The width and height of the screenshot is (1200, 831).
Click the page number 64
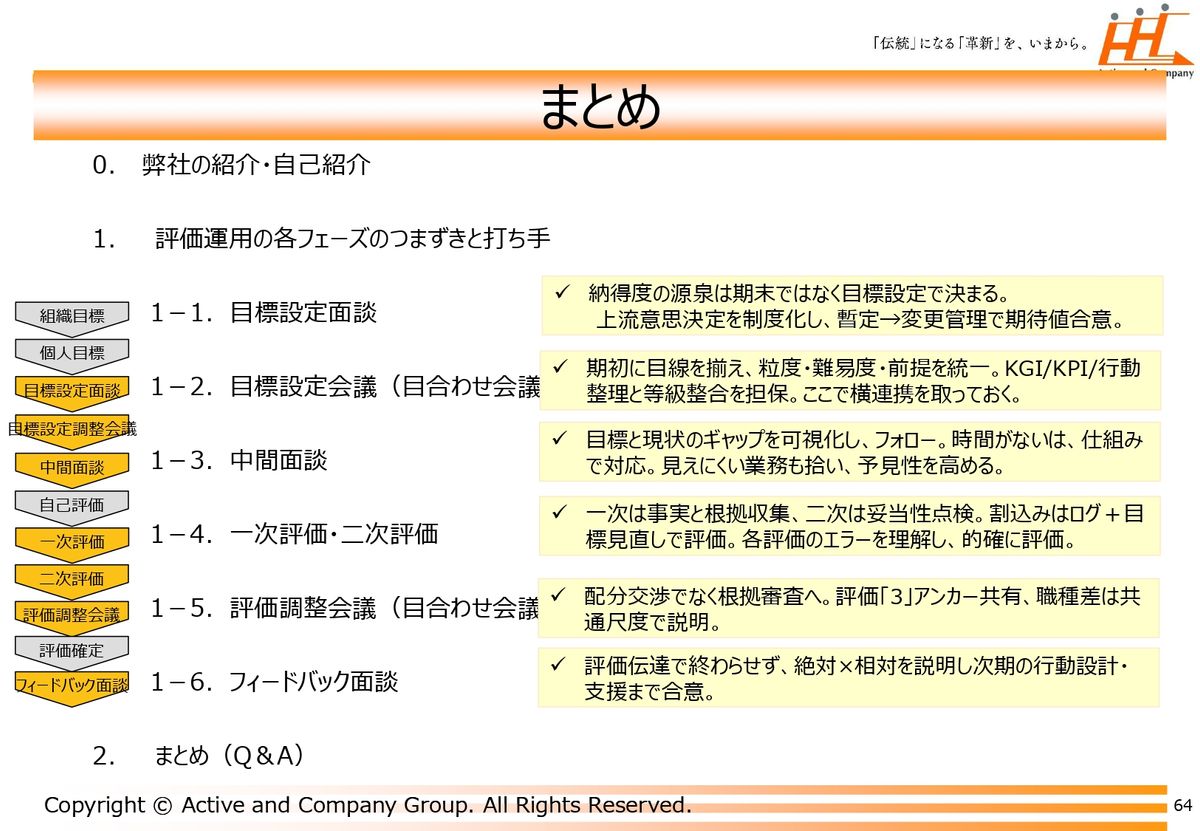pos(1183,806)
